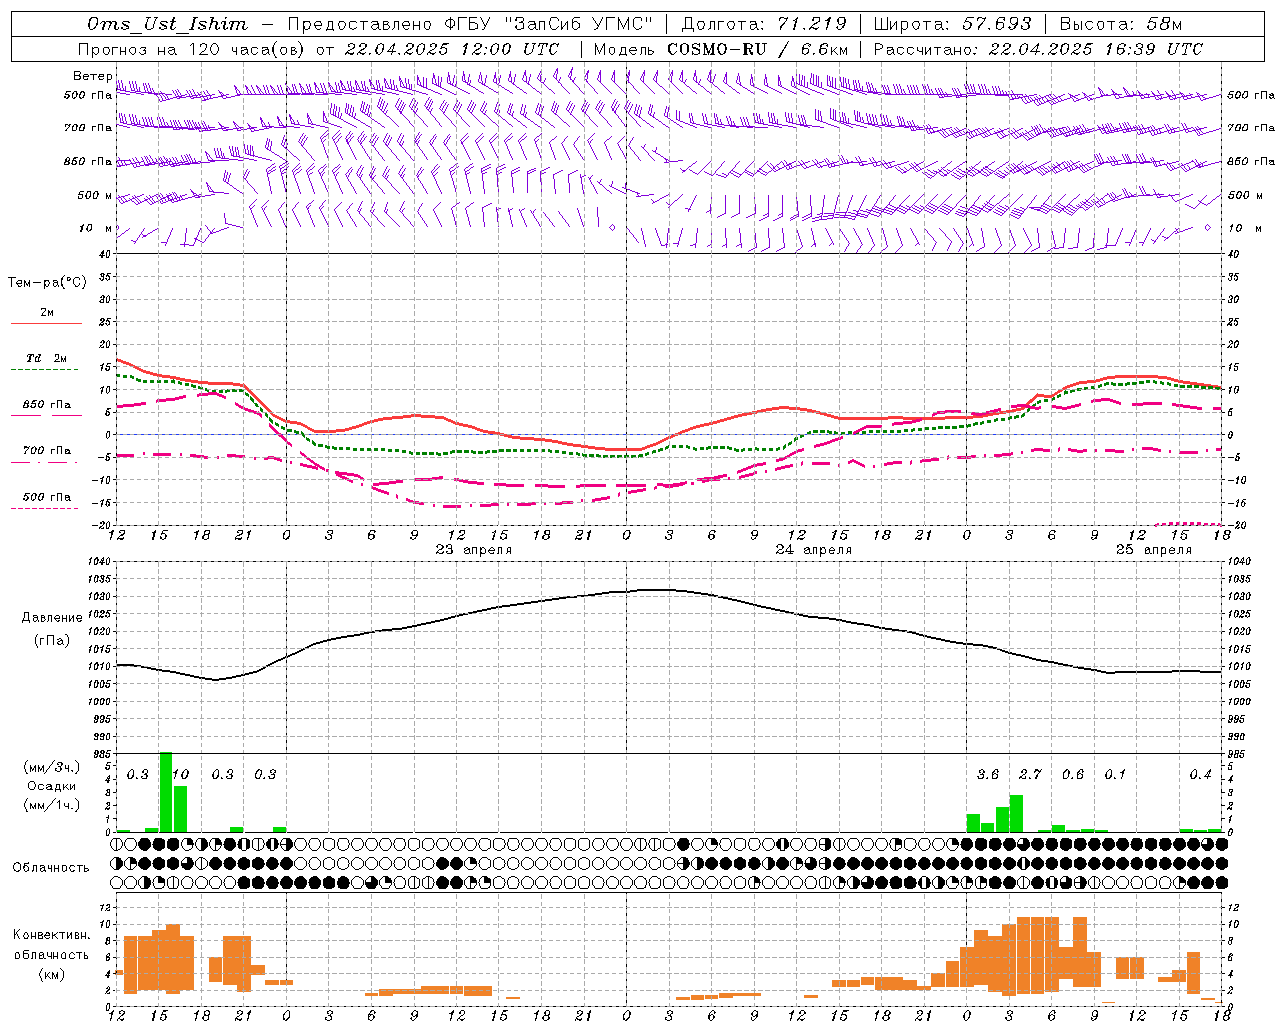The height and width of the screenshot is (1024, 1280).
Task: Click the (гПа) unit under Давление
Action: pos(51,641)
